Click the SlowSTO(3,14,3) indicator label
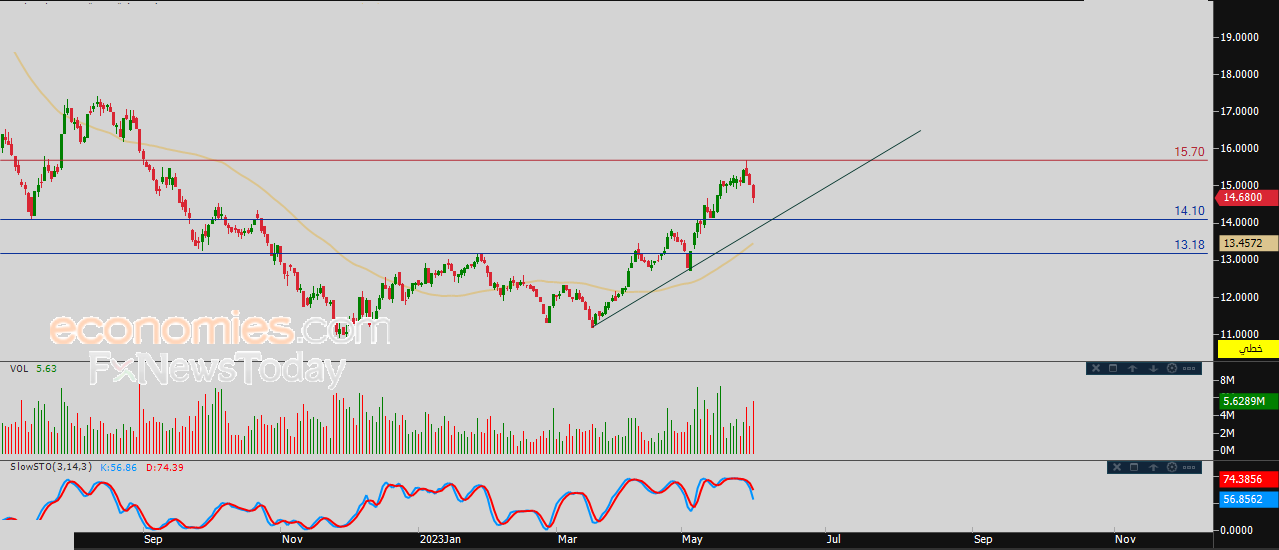This screenshot has width=1279, height=550. (51, 467)
